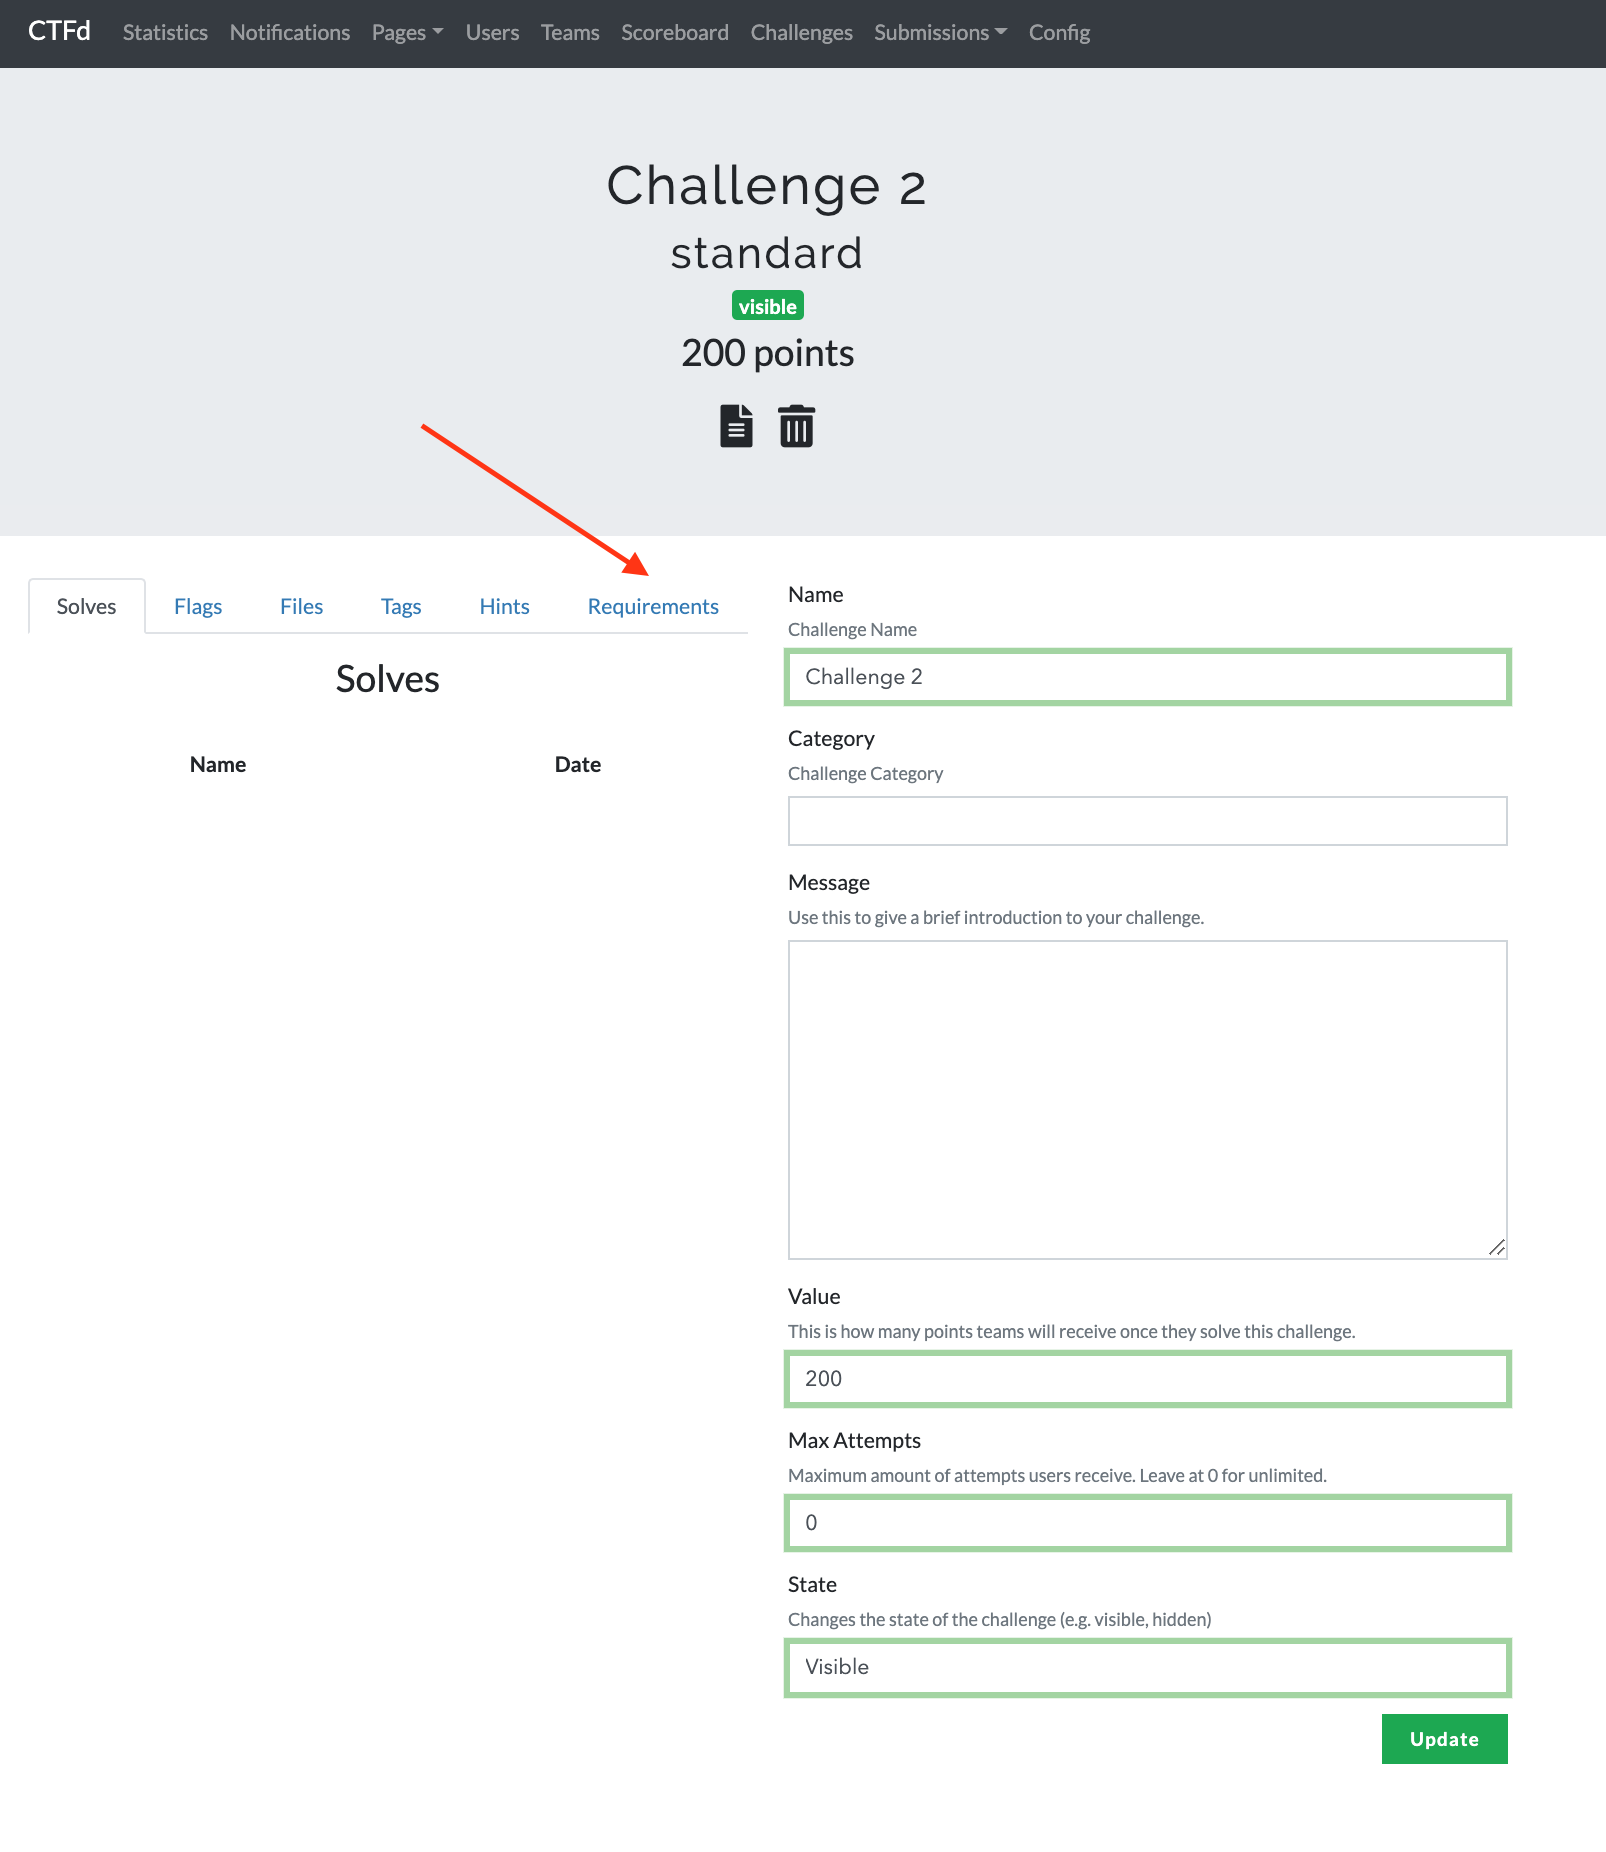The image size is (1606, 1852).
Task: Open the State dropdown showing Visible
Action: point(1147,1667)
